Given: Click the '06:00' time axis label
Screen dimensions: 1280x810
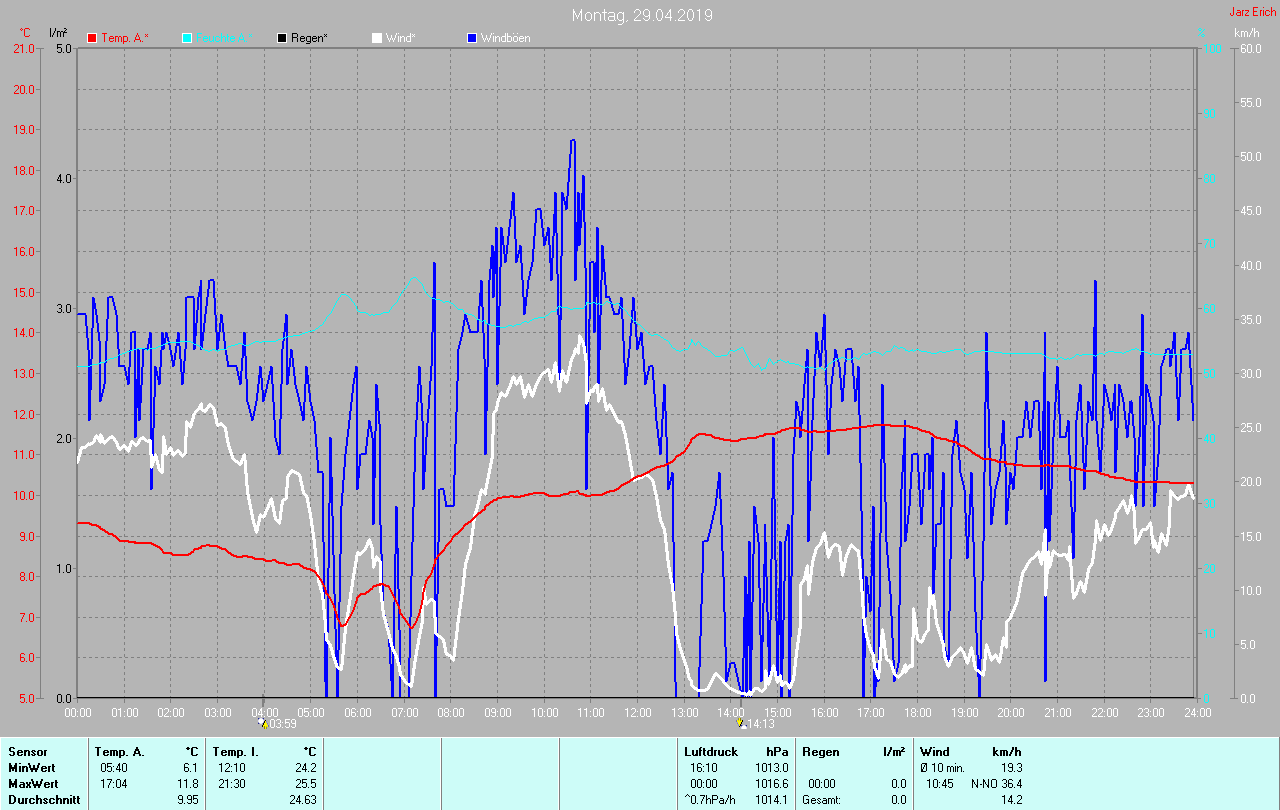Looking at the screenshot, I should [357, 712].
